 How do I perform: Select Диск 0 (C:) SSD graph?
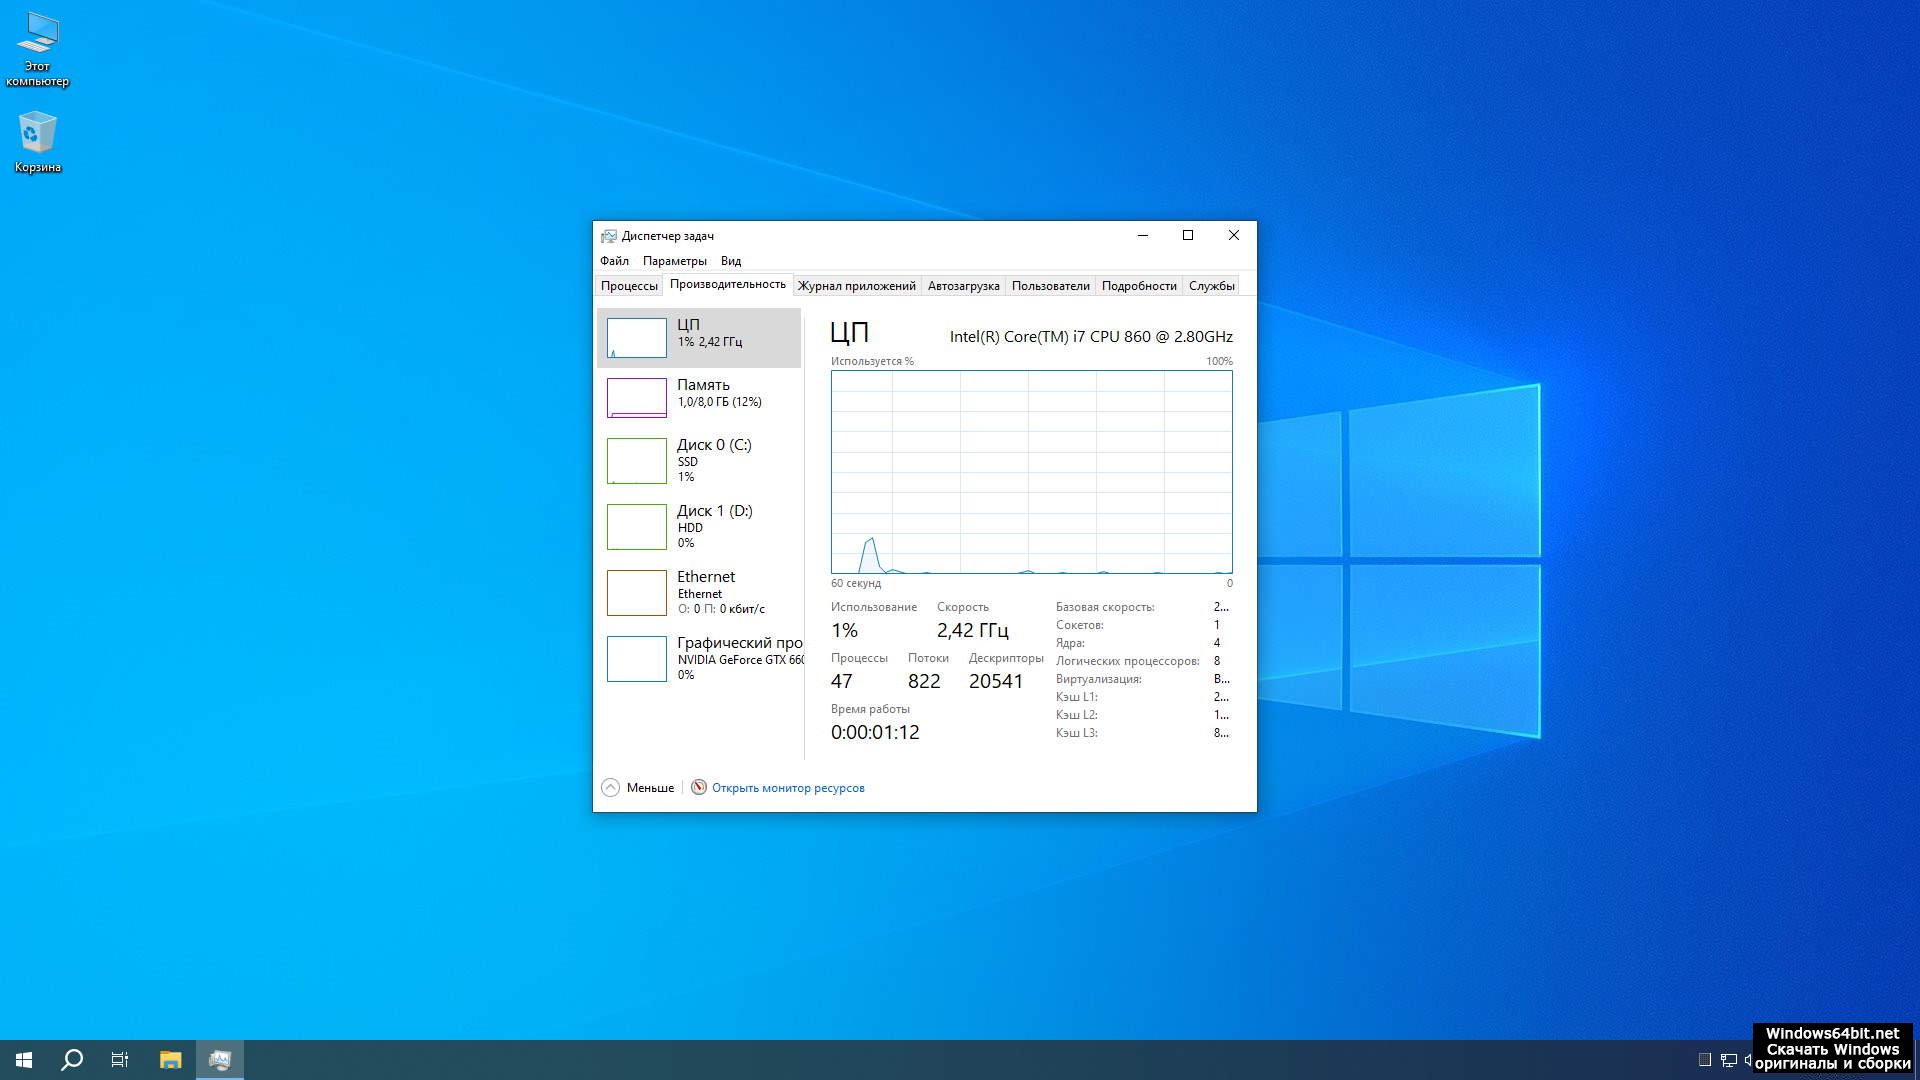(x=698, y=460)
